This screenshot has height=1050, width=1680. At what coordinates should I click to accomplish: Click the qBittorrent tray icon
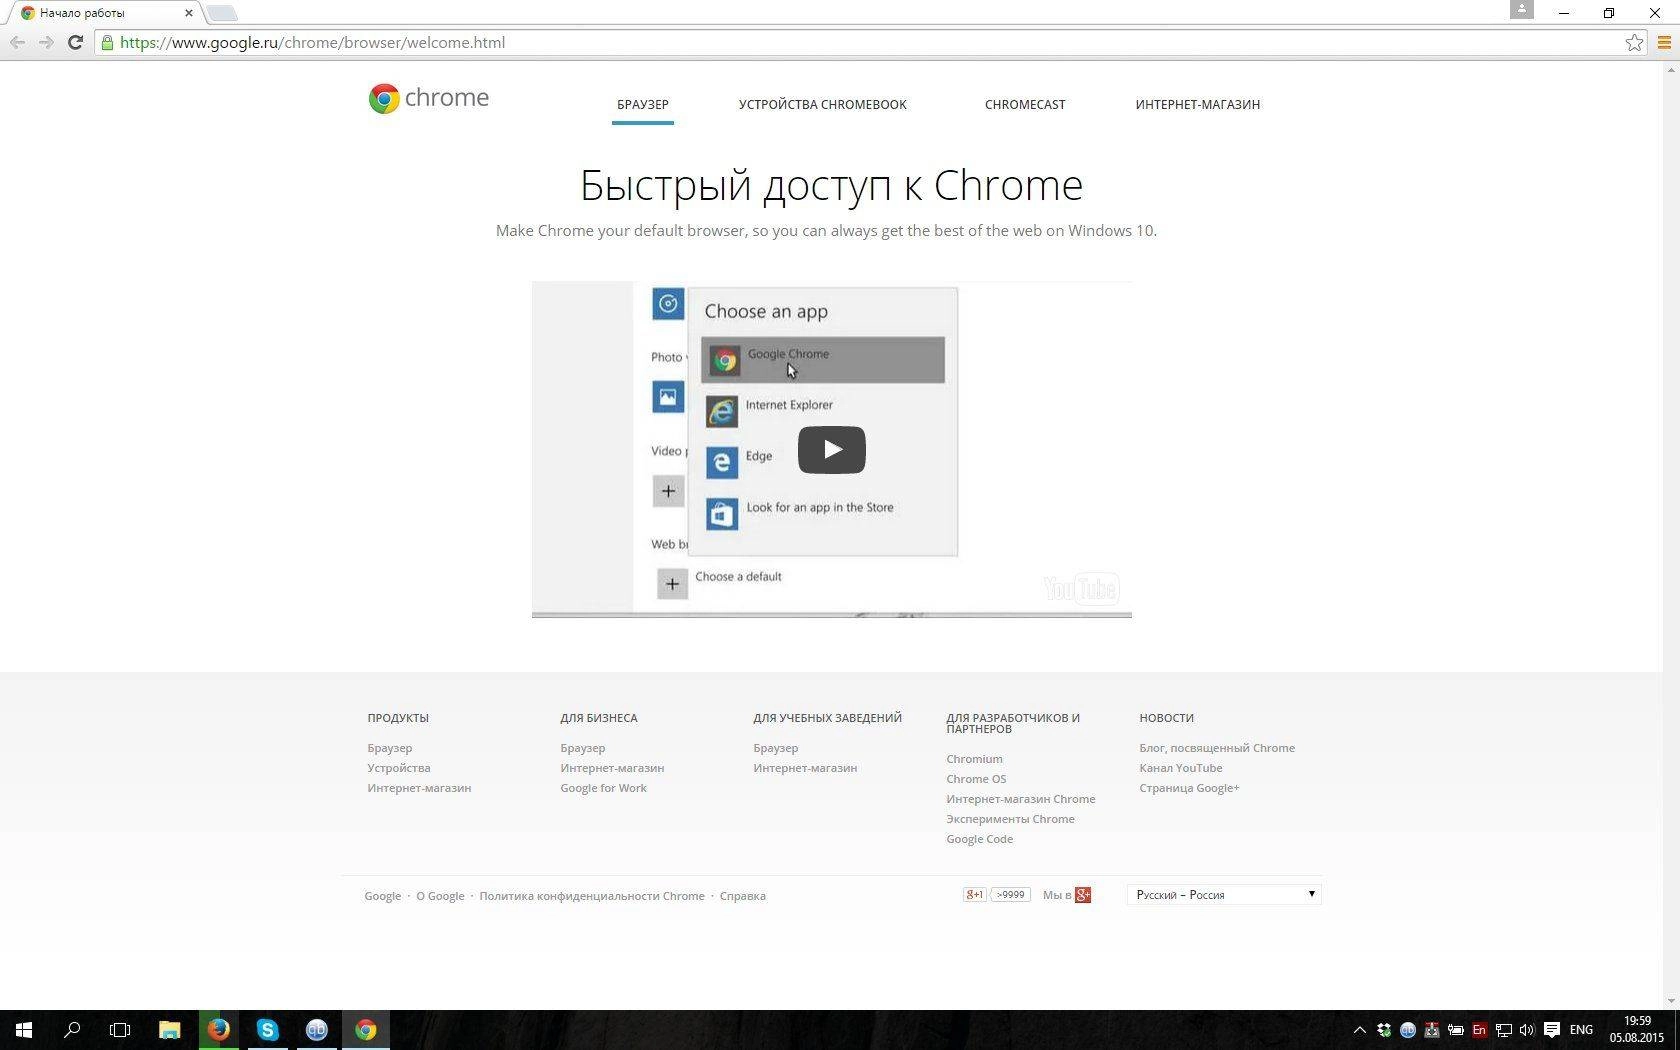(1408, 1030)
